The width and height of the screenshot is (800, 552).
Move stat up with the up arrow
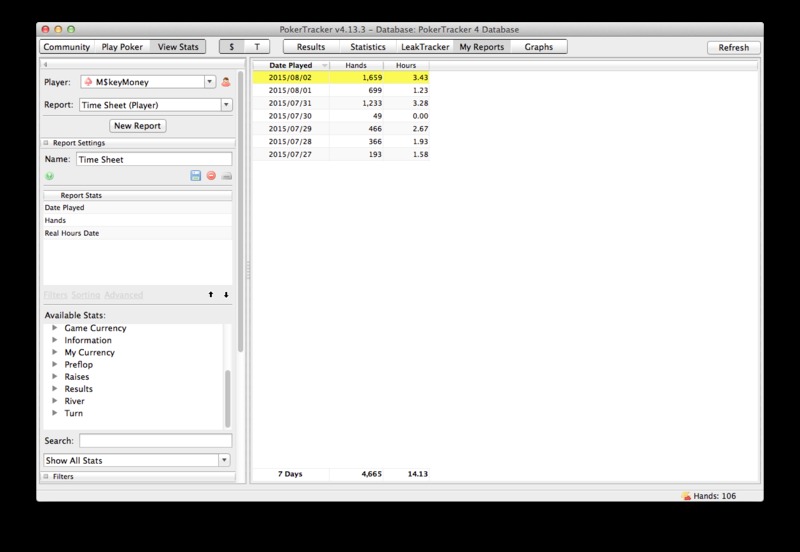click(211, 294)
